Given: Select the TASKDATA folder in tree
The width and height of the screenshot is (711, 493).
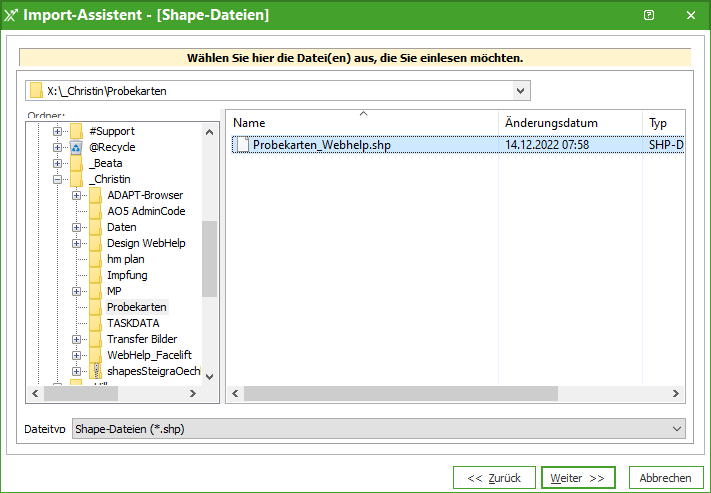Looking at the screenshot, I should pyautogui.click(x=132, y=323).
